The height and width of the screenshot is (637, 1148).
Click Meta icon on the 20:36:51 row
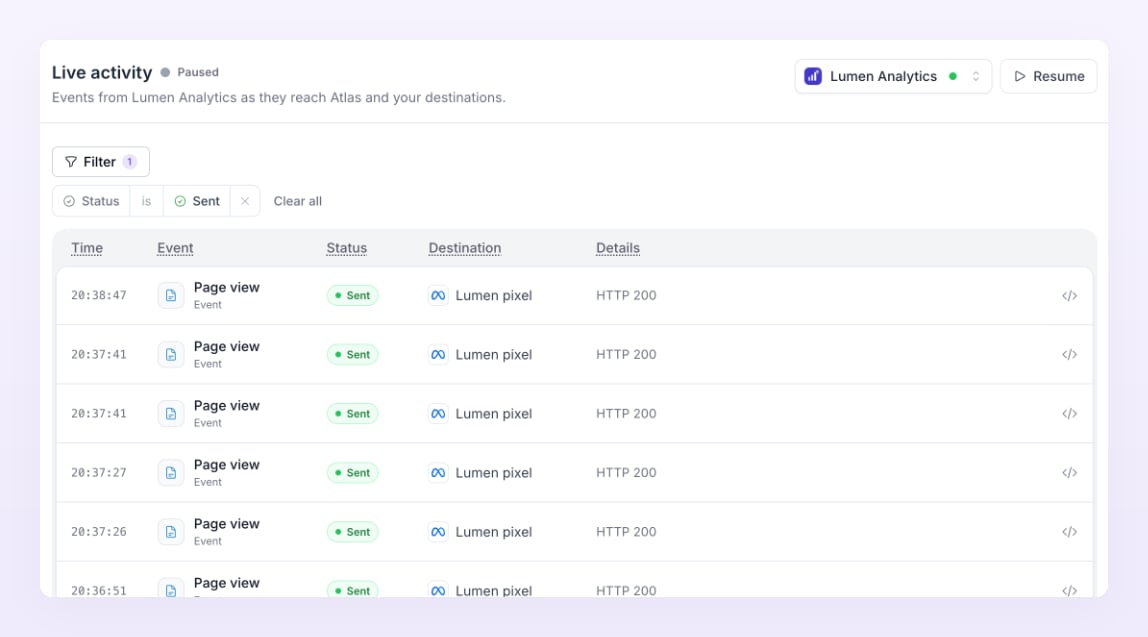click(438, 590)
